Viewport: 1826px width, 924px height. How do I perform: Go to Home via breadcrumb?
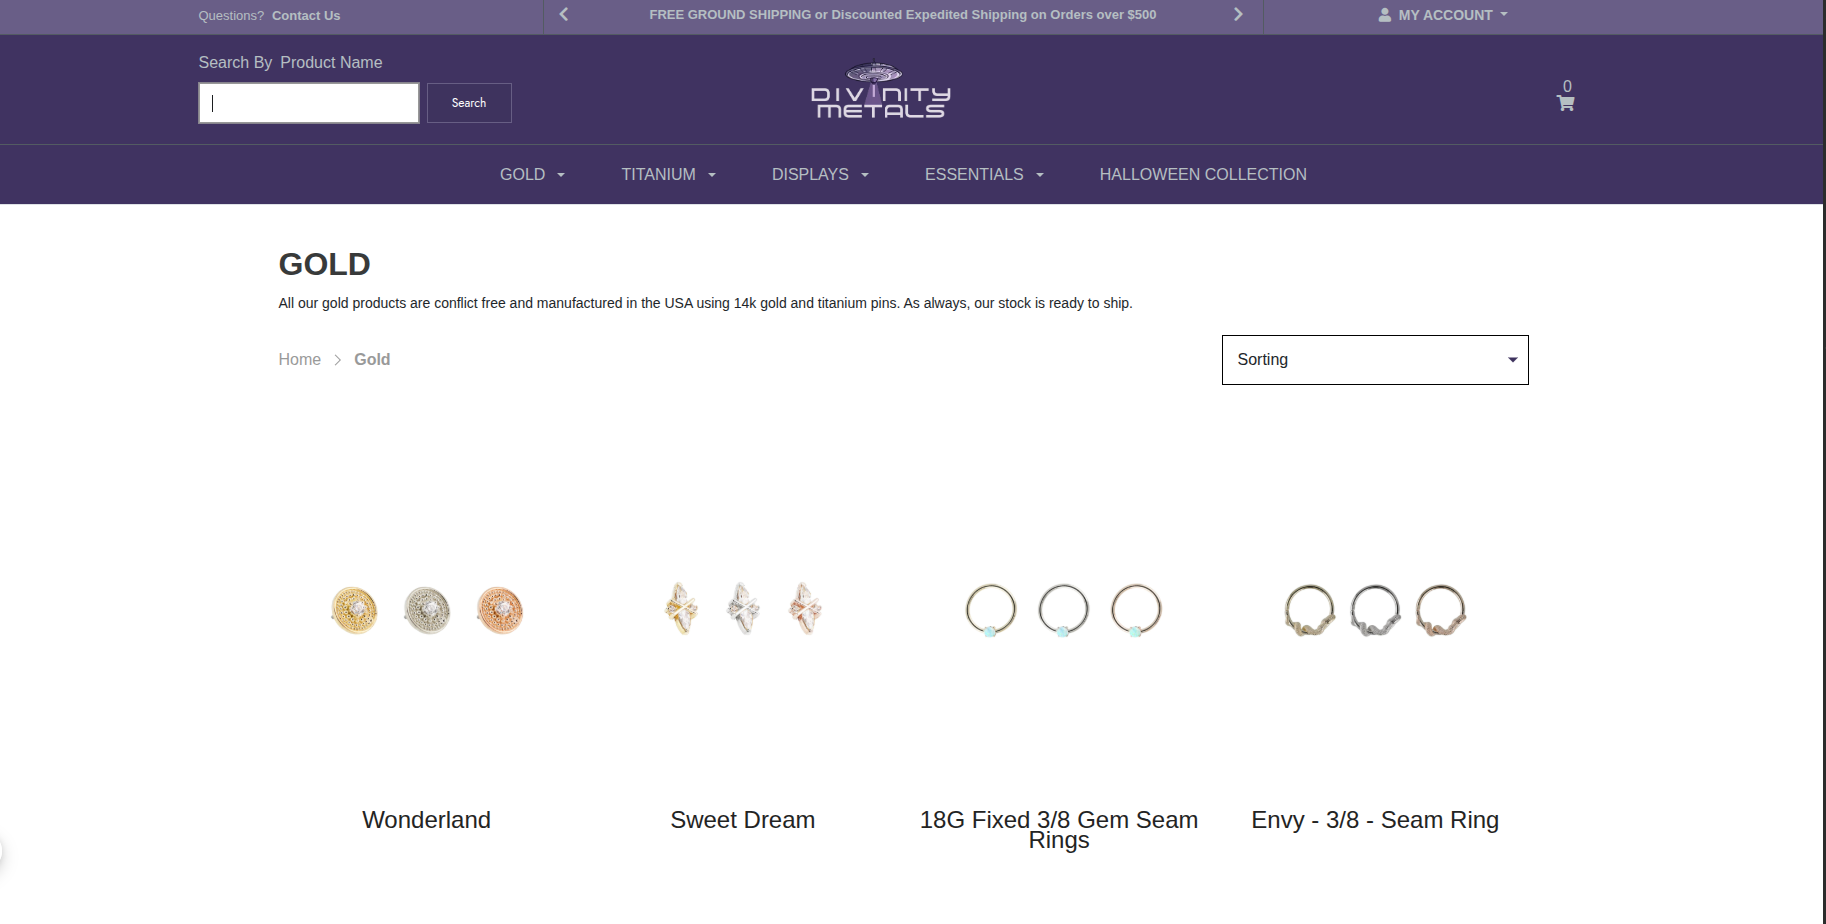[x=299, y=360]
